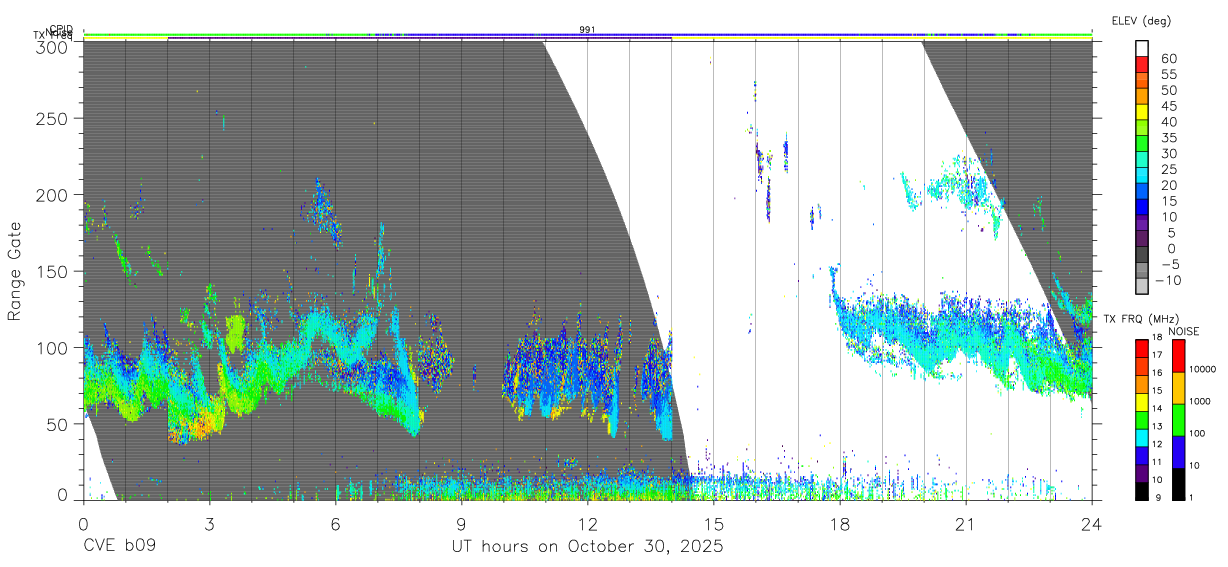
Task: Click the 12 tick on UT hours axis
Action: click(587, 524)
